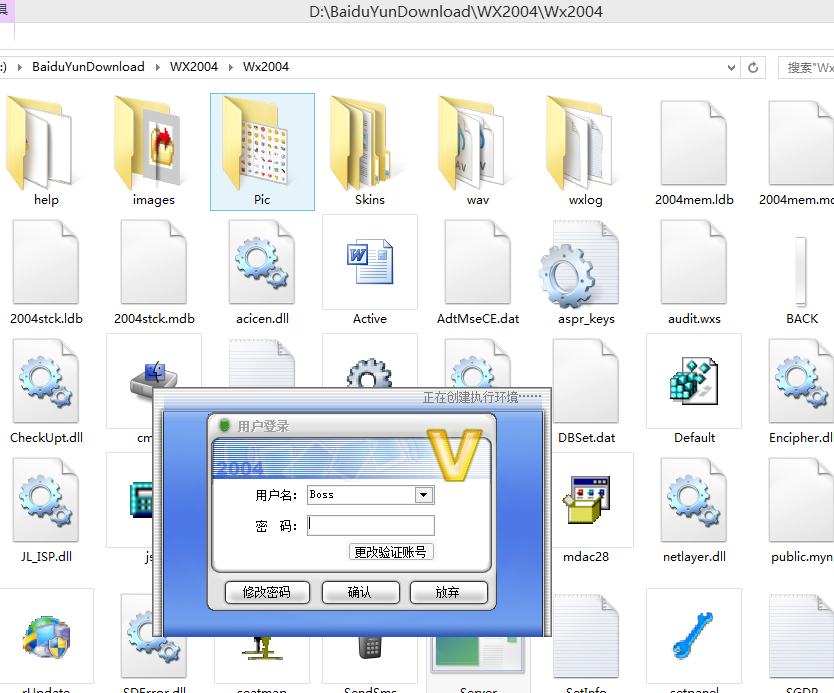Click the WX2004 breadcrumb segment
This screenshot has height=693, width=834.
tap(193, 67)
